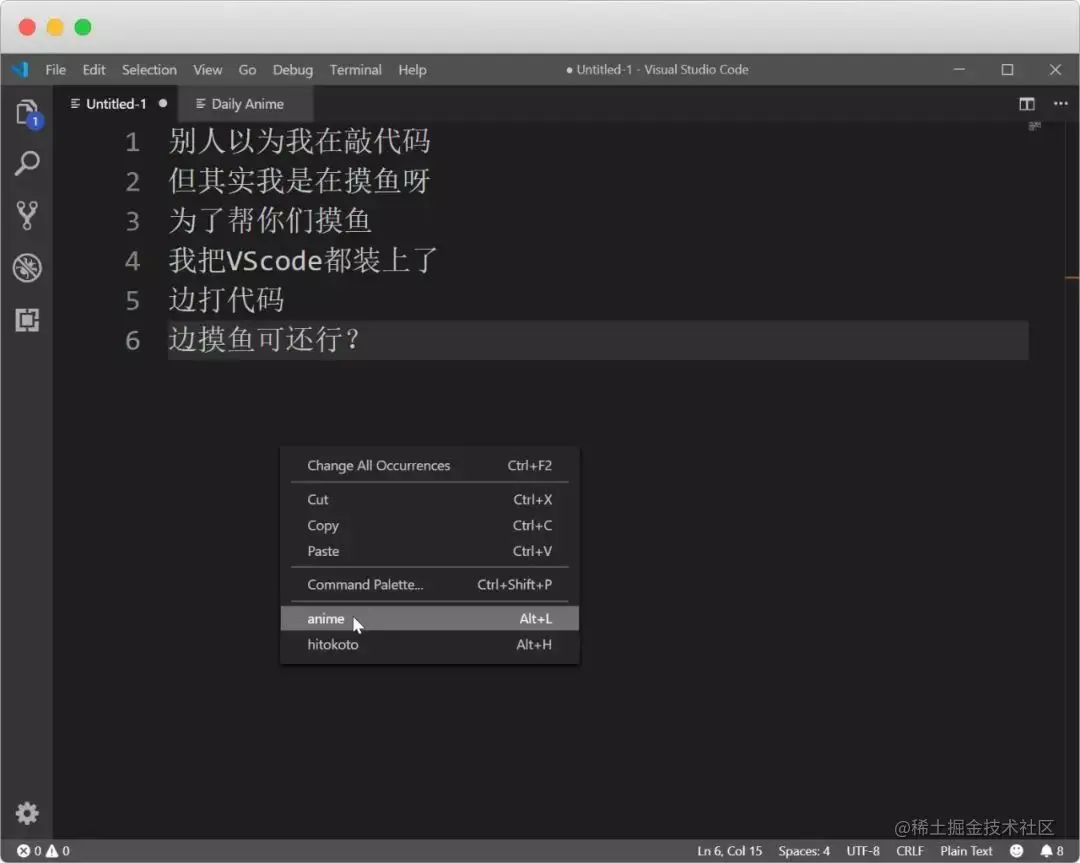Select the anime context menu entry
The height and width of the screenshot is (863, 1080).
430,618
